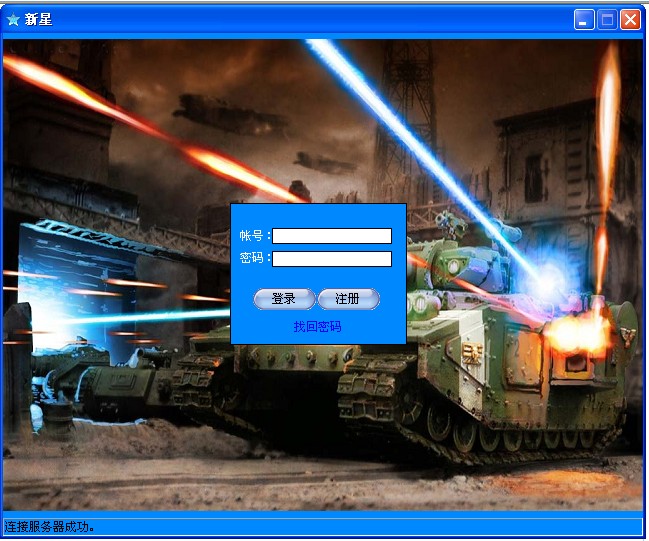Close the 新星 window

(630, 20)
